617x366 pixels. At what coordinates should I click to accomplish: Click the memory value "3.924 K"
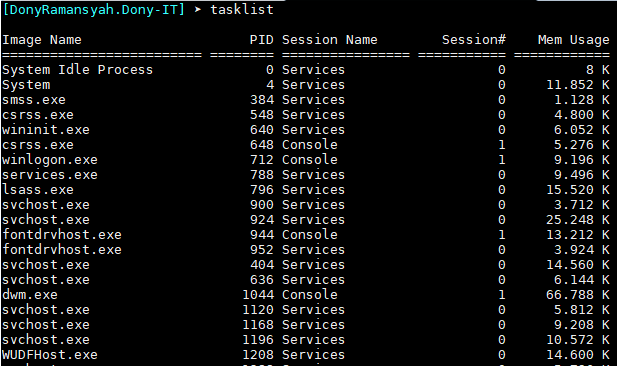pyautogui.click(x=582, y=250)
